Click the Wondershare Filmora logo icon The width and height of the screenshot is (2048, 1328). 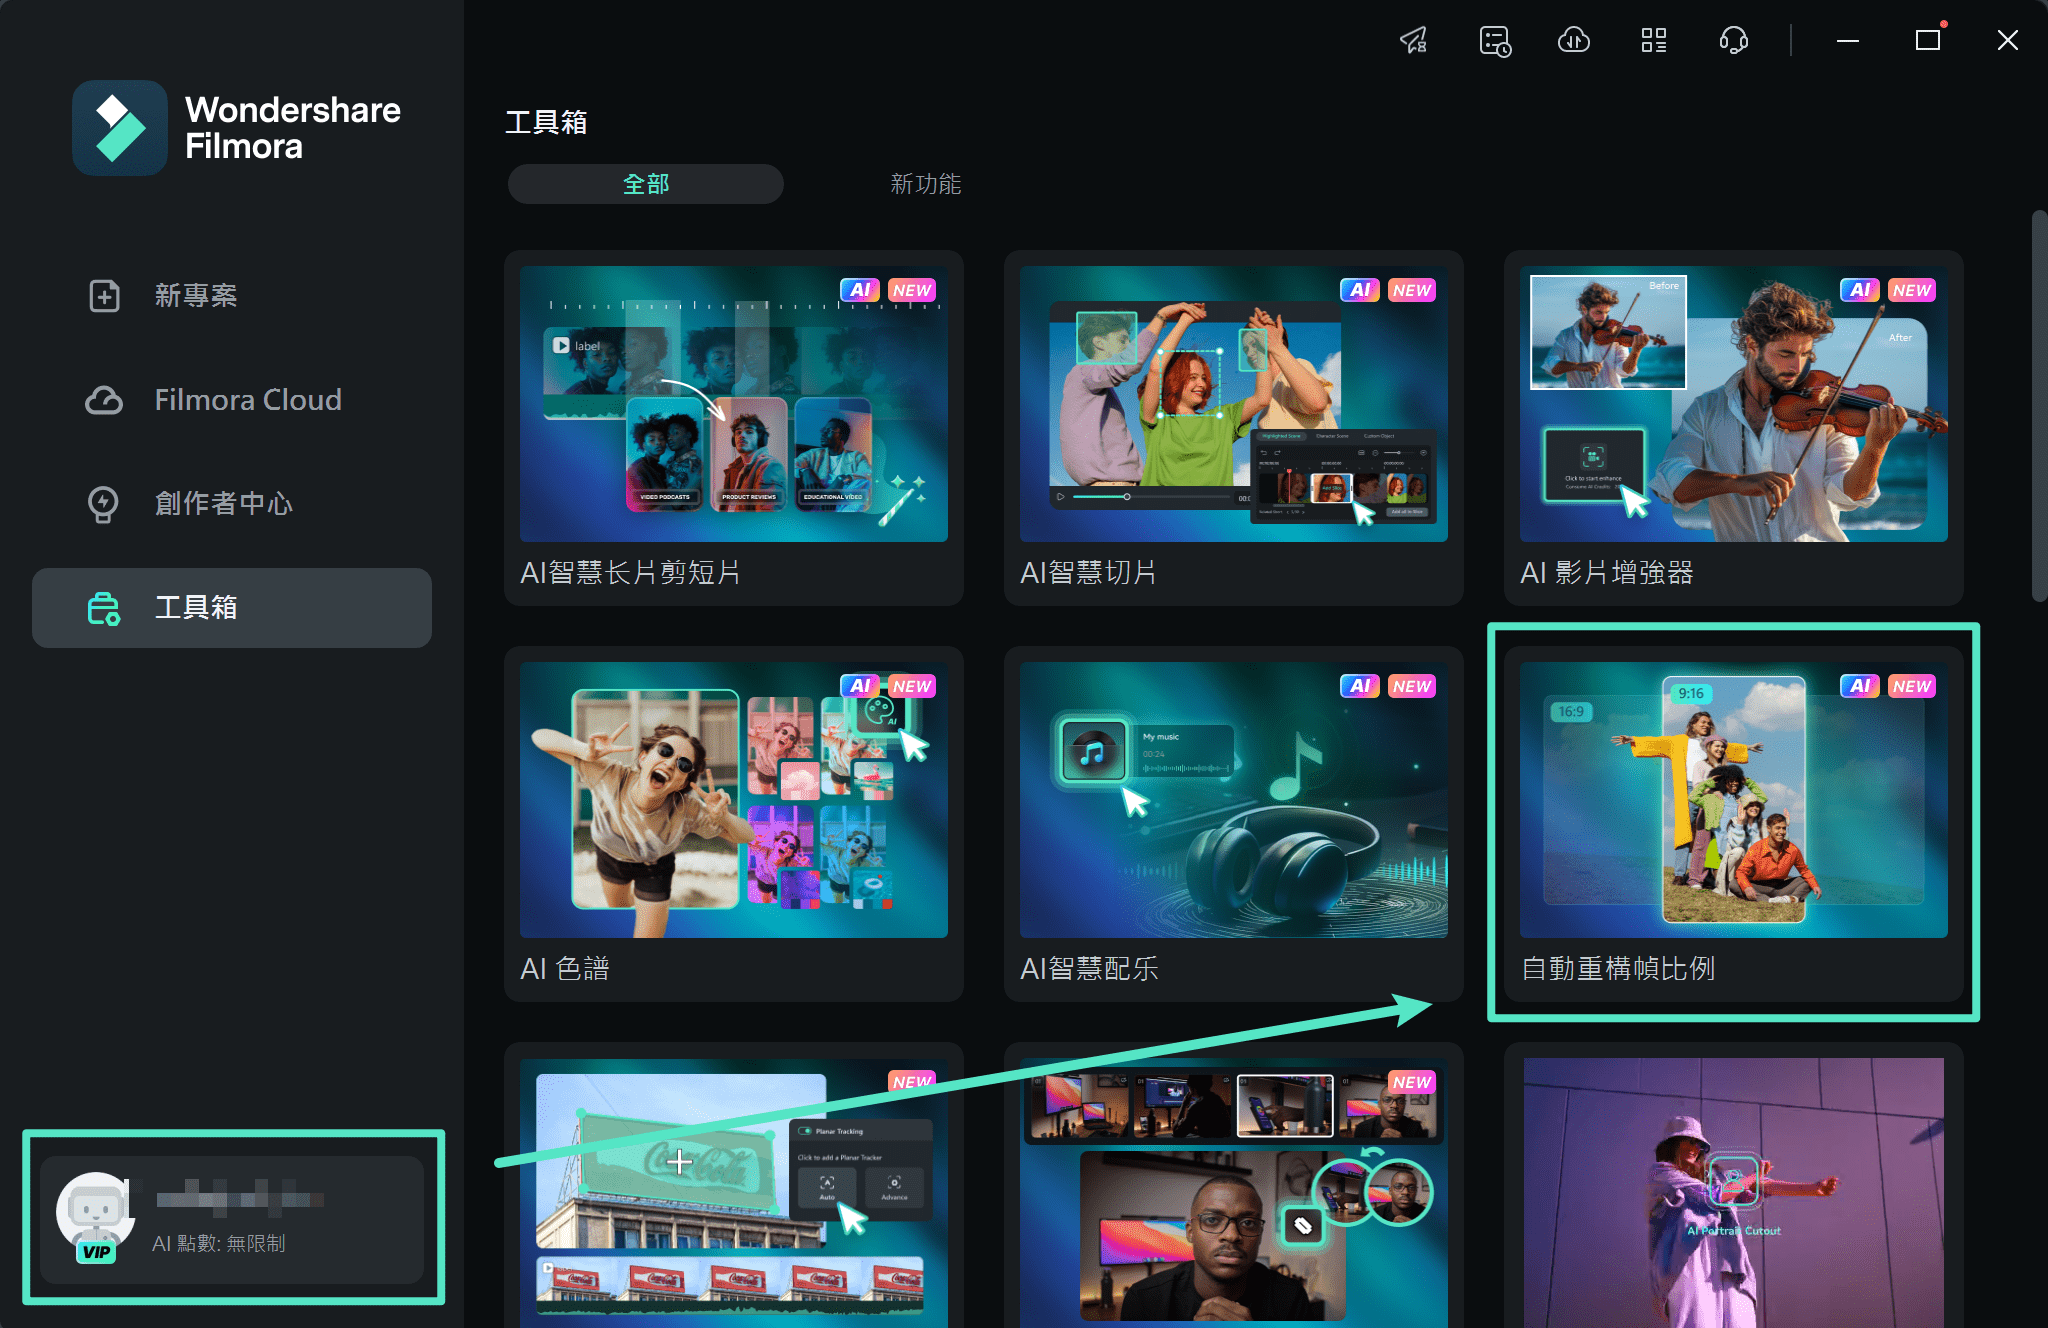[x=120, y=128]
